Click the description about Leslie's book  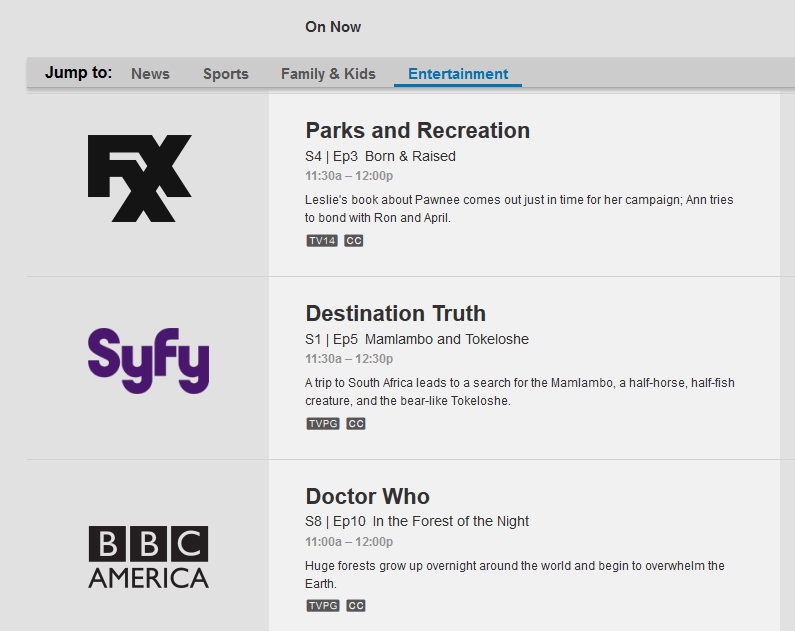pyautogui.click(x=519, y=209)
